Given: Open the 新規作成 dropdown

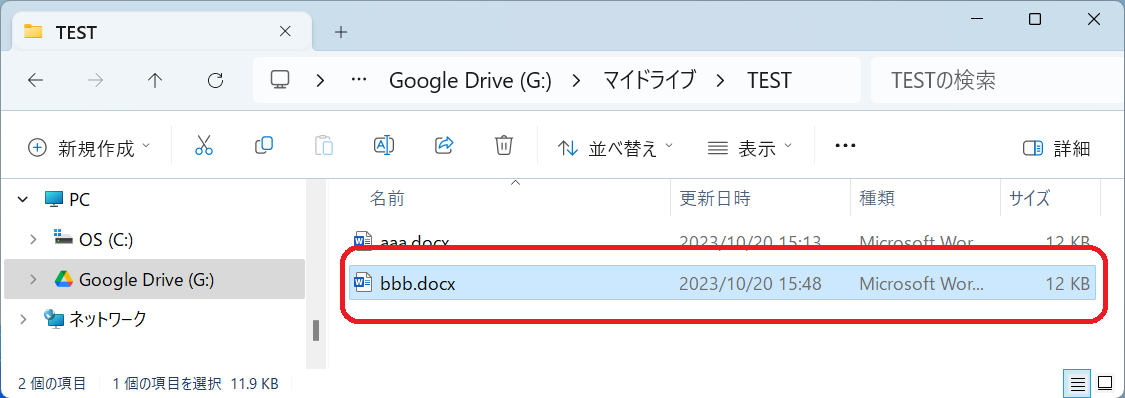Looking at the screenshot, I should [90, 148].
